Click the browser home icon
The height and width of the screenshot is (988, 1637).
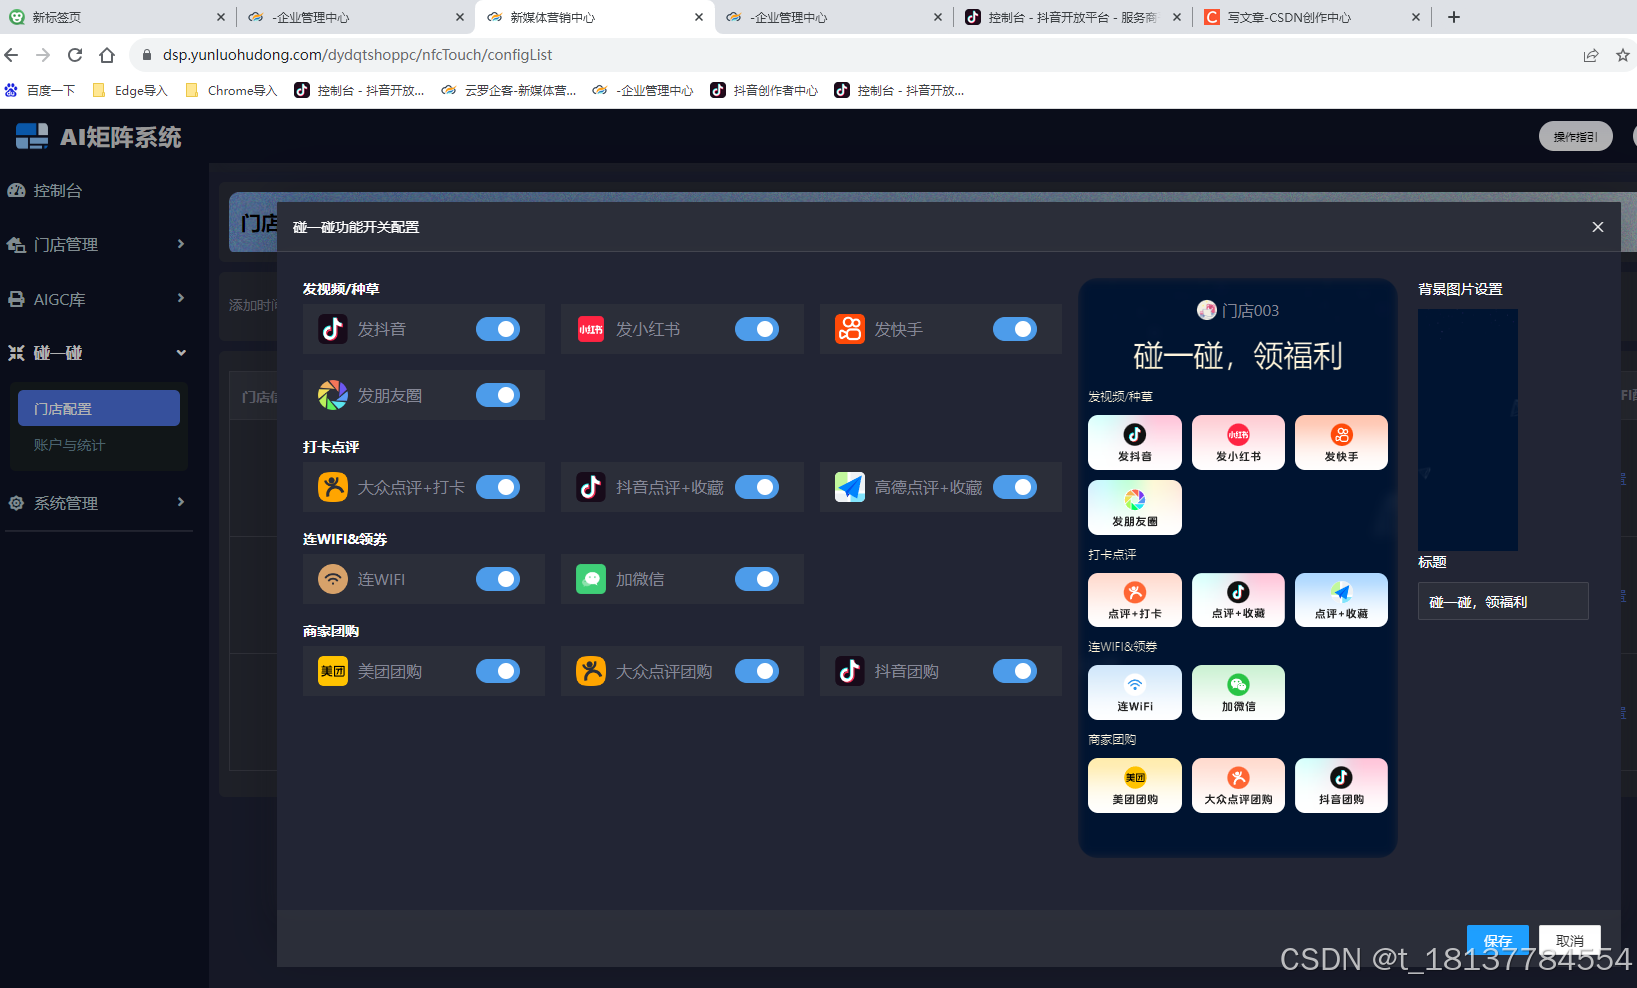(107, 55)
